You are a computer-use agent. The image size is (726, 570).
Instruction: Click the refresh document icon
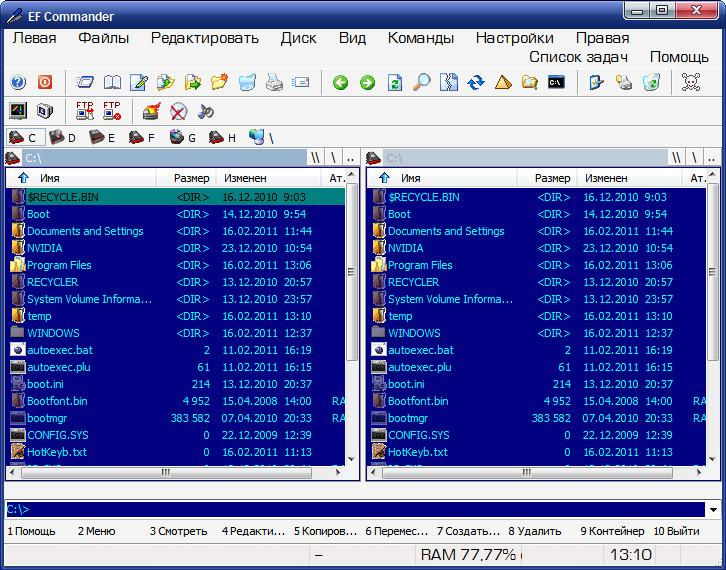point(394,83)
